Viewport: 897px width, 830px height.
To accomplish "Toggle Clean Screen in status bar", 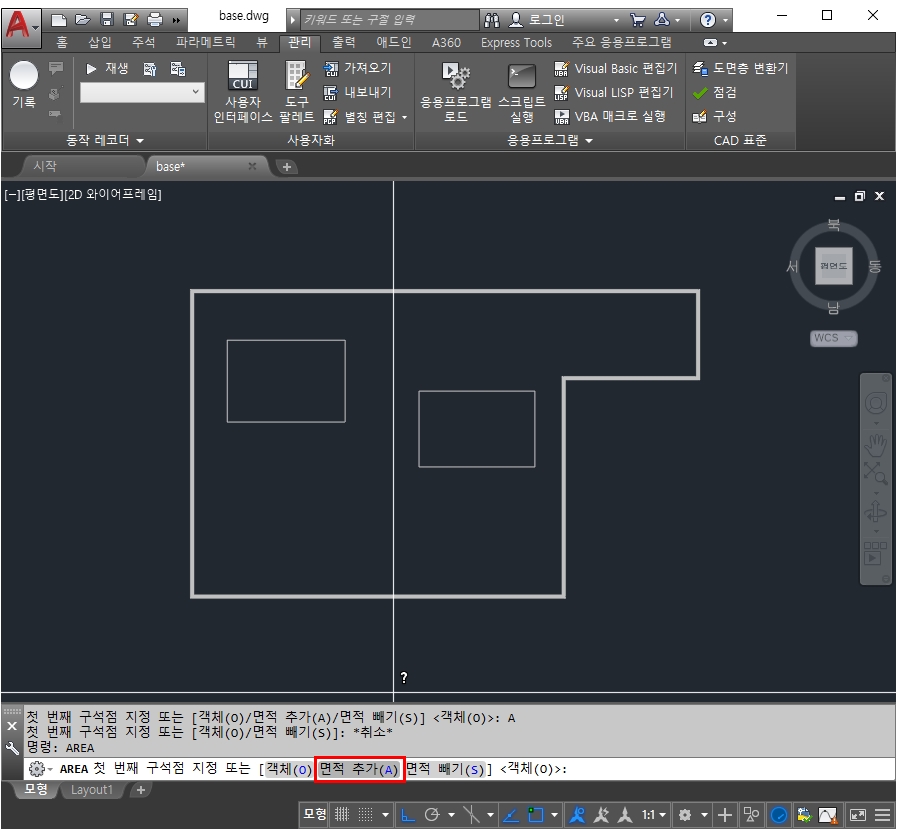I will 858,814.
